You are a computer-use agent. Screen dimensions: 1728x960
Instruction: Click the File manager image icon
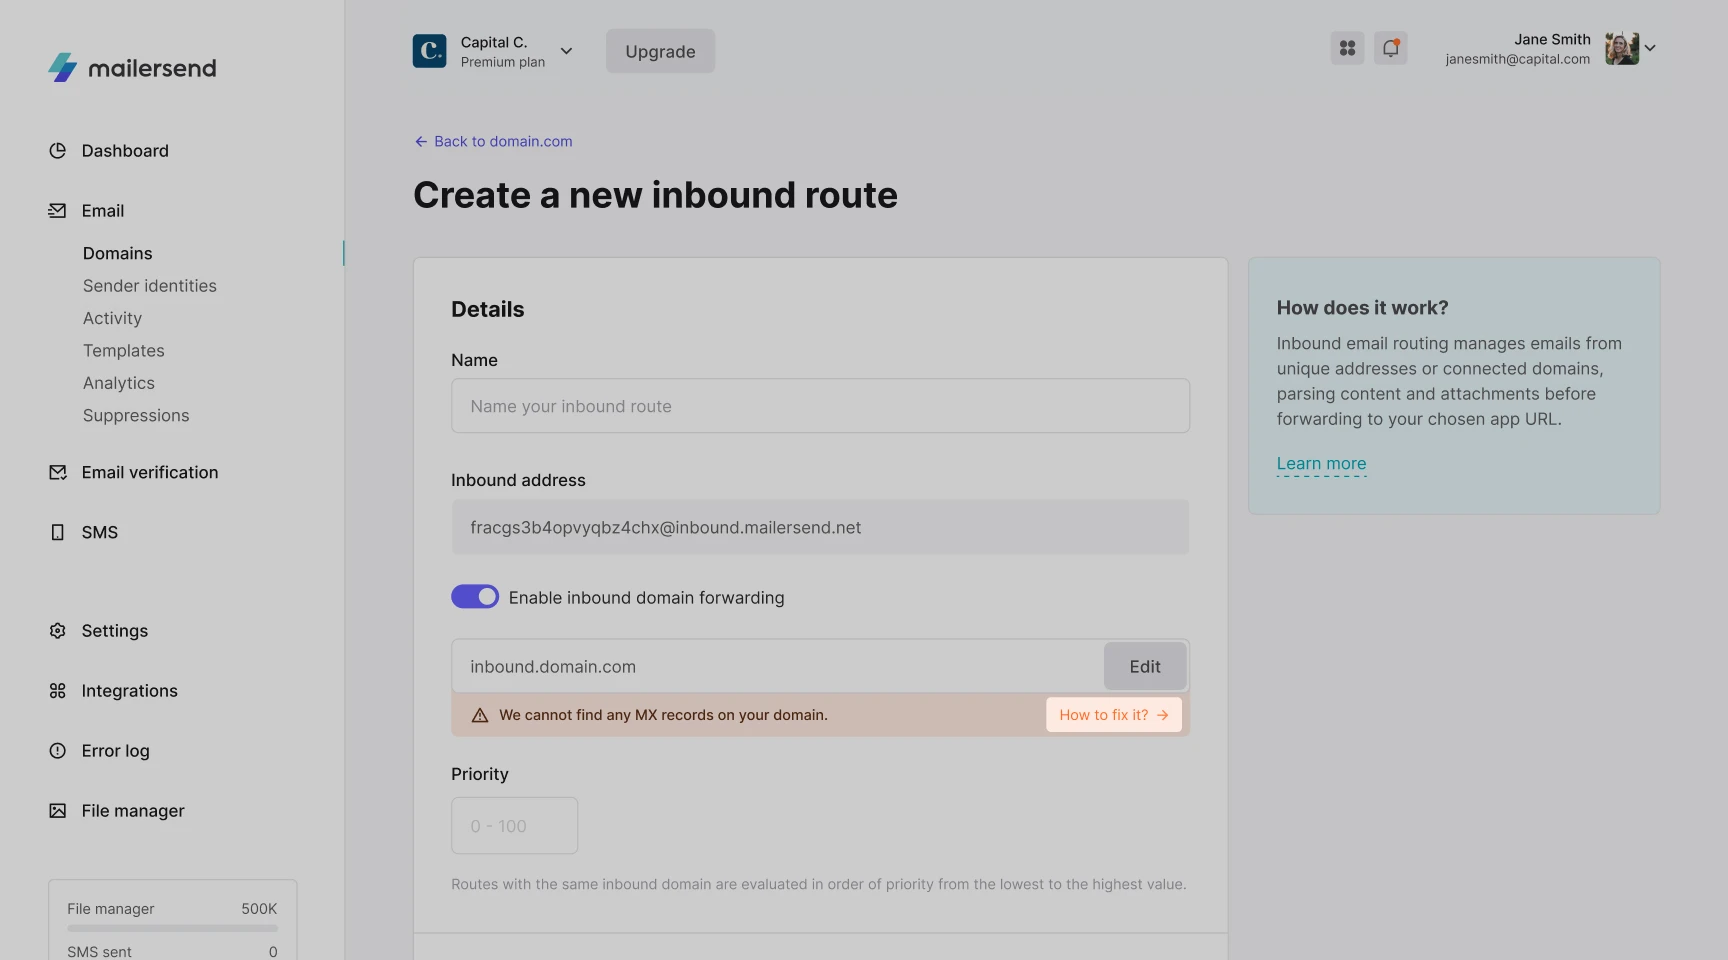point(58,811)
